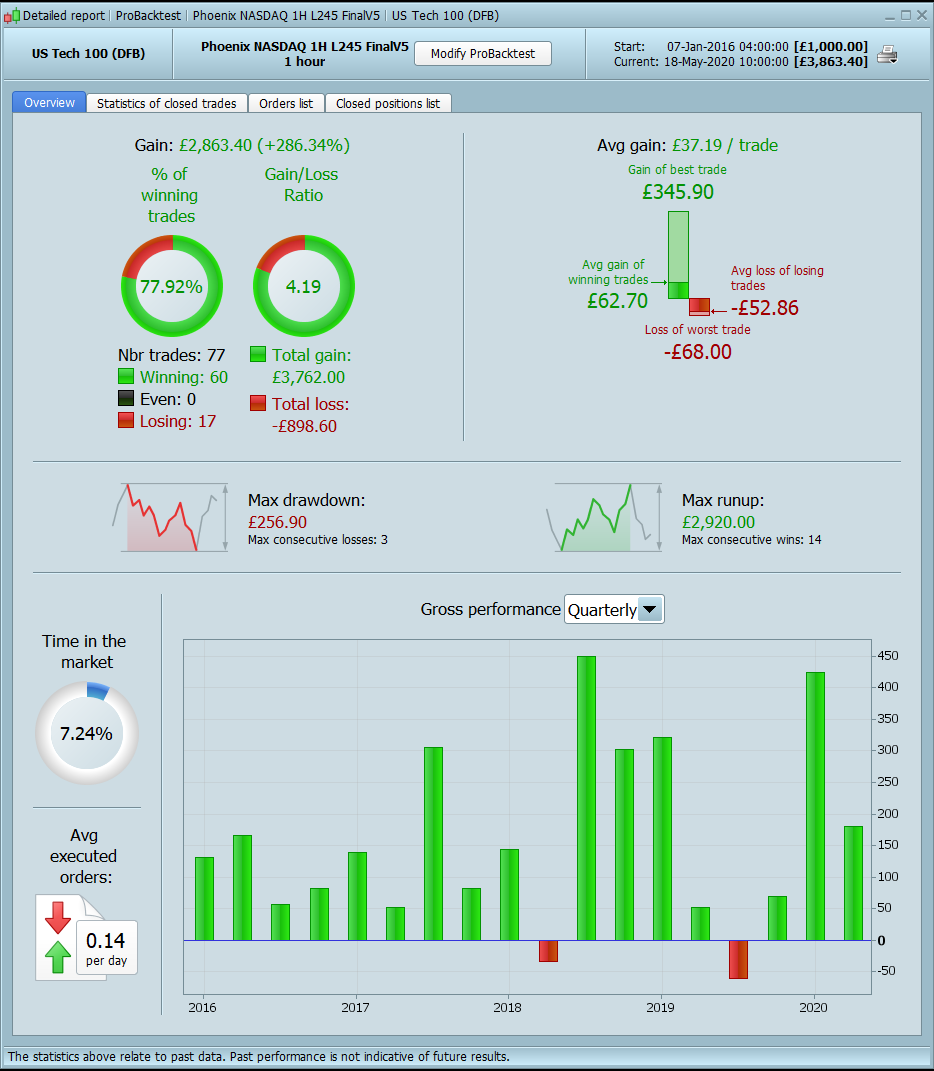Click the tallest green bar in 2018
This screenshot has width=934, height=1071.
pyautogui.click(x=586, y=798)
